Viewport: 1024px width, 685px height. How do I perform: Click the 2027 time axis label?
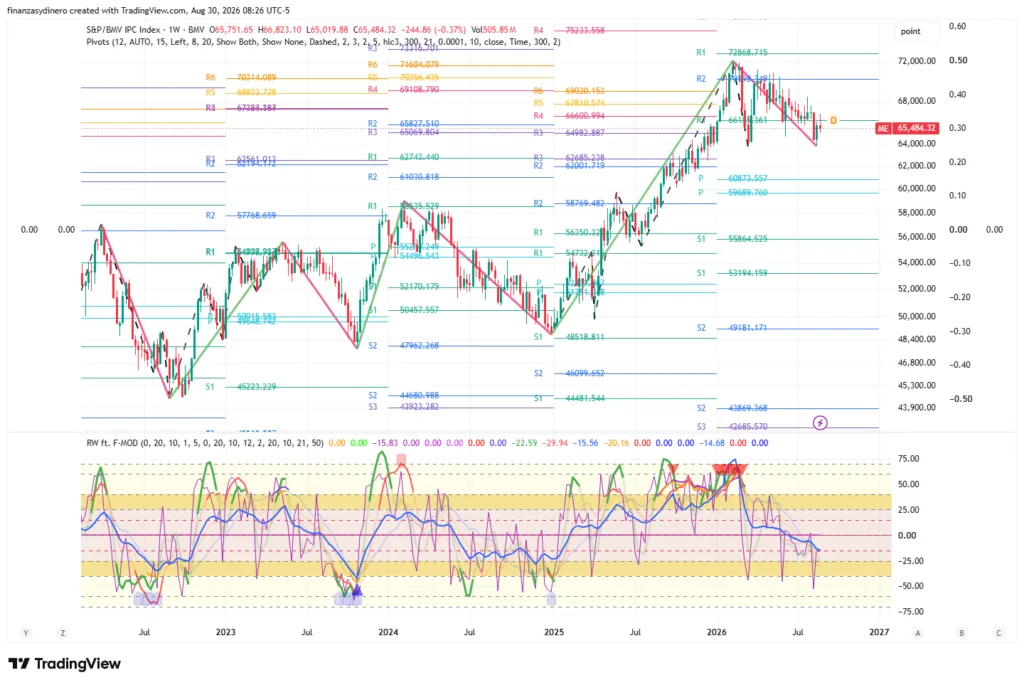(x=879, y=632)
